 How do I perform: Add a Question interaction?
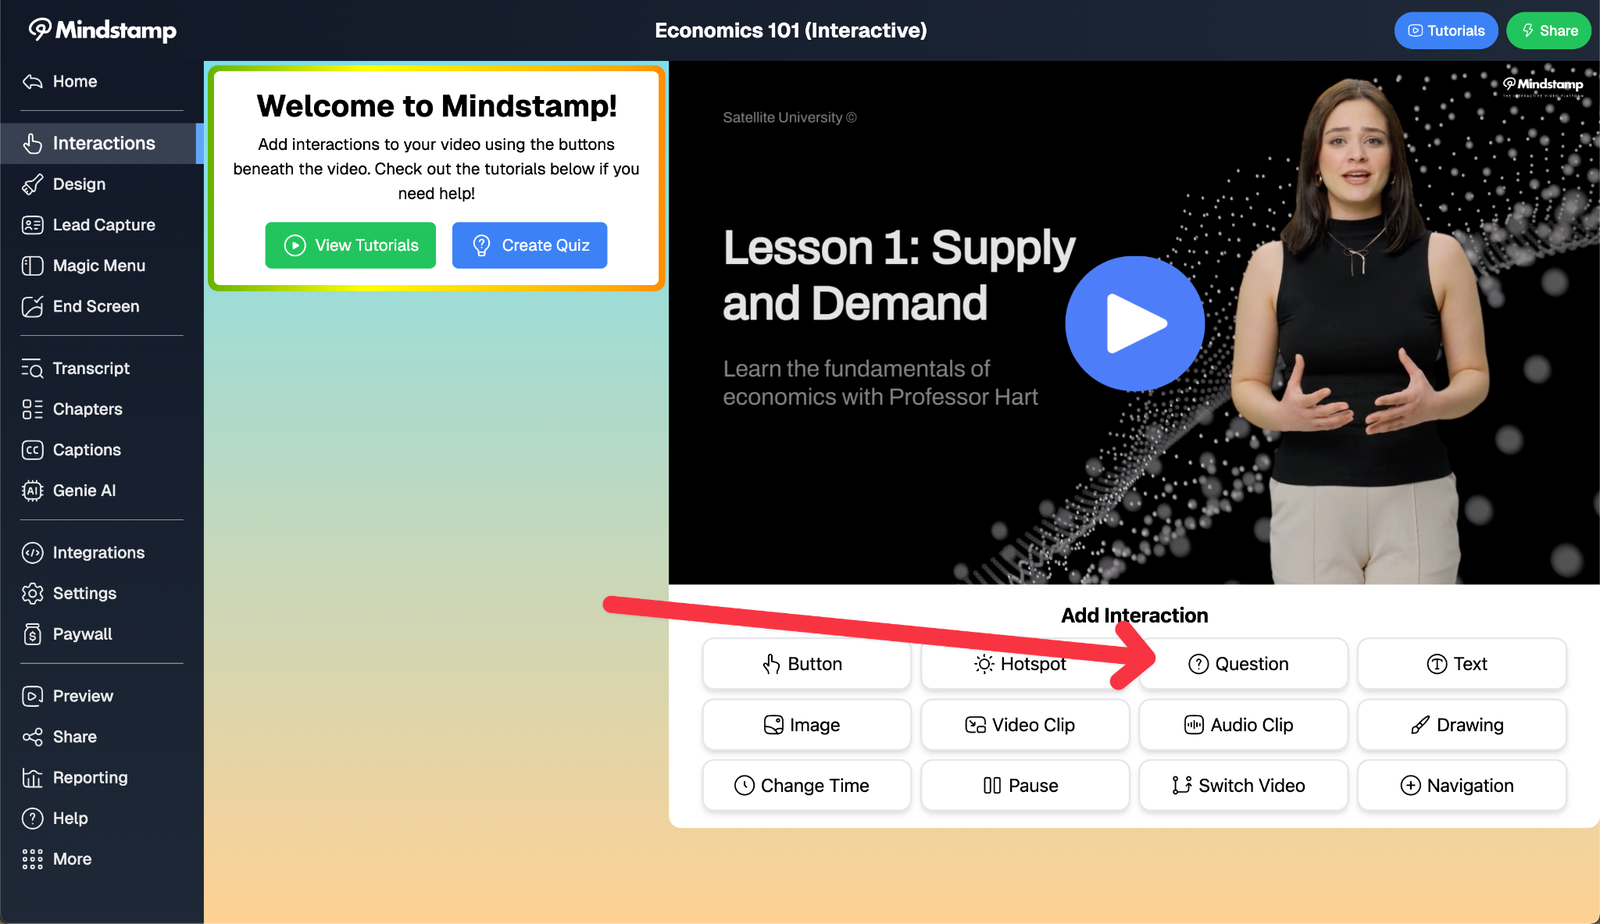coord(1242,664)
